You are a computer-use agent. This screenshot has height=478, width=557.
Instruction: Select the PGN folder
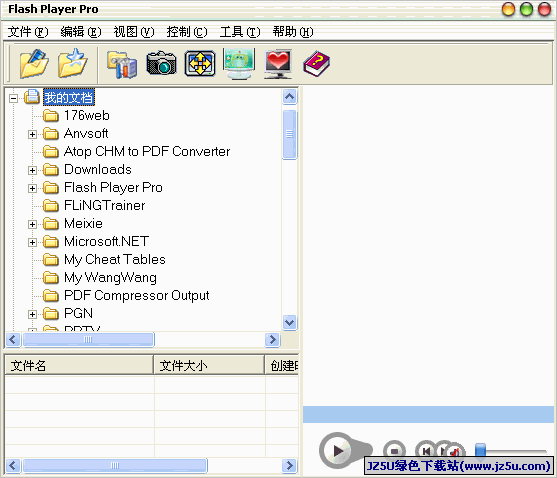tap(78, 314)
